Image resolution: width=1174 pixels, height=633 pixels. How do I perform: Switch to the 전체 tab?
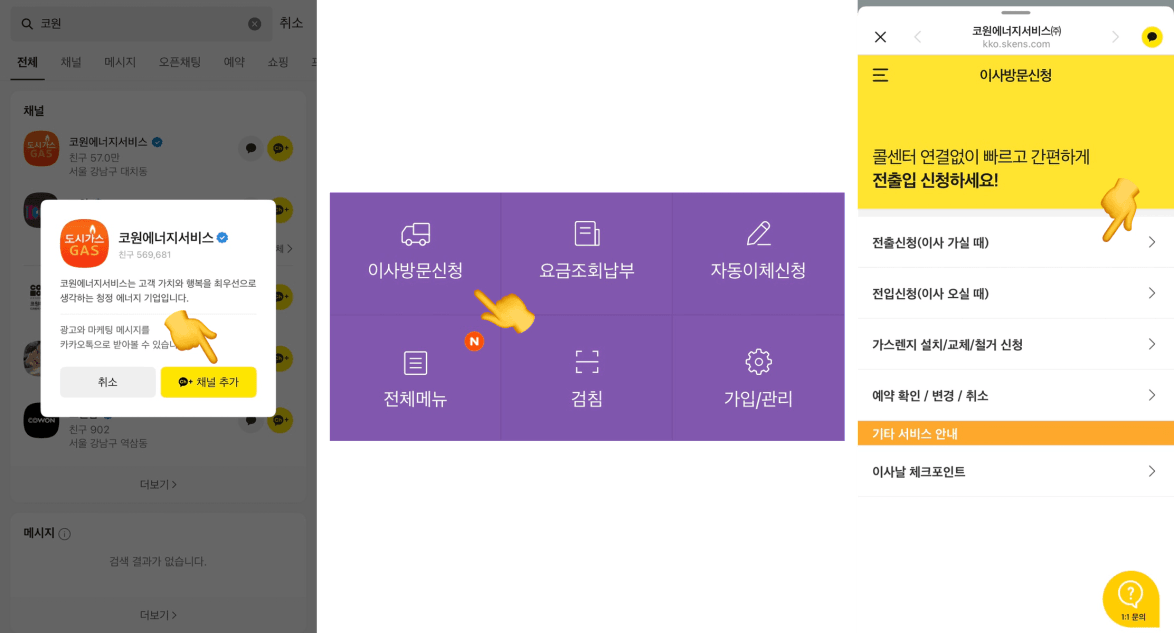pyautogui.click(x=28, y=62)
